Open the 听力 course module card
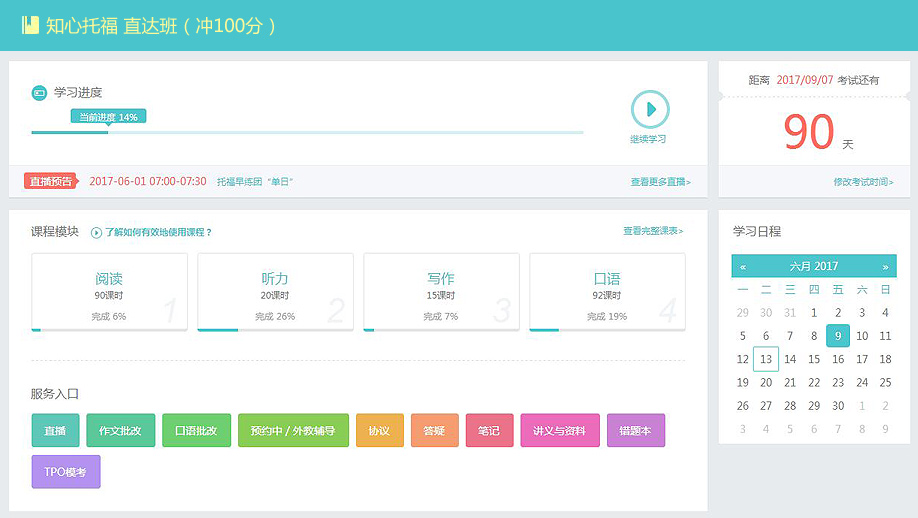Screen dimensions: 918x518 (x=275, y=291)
